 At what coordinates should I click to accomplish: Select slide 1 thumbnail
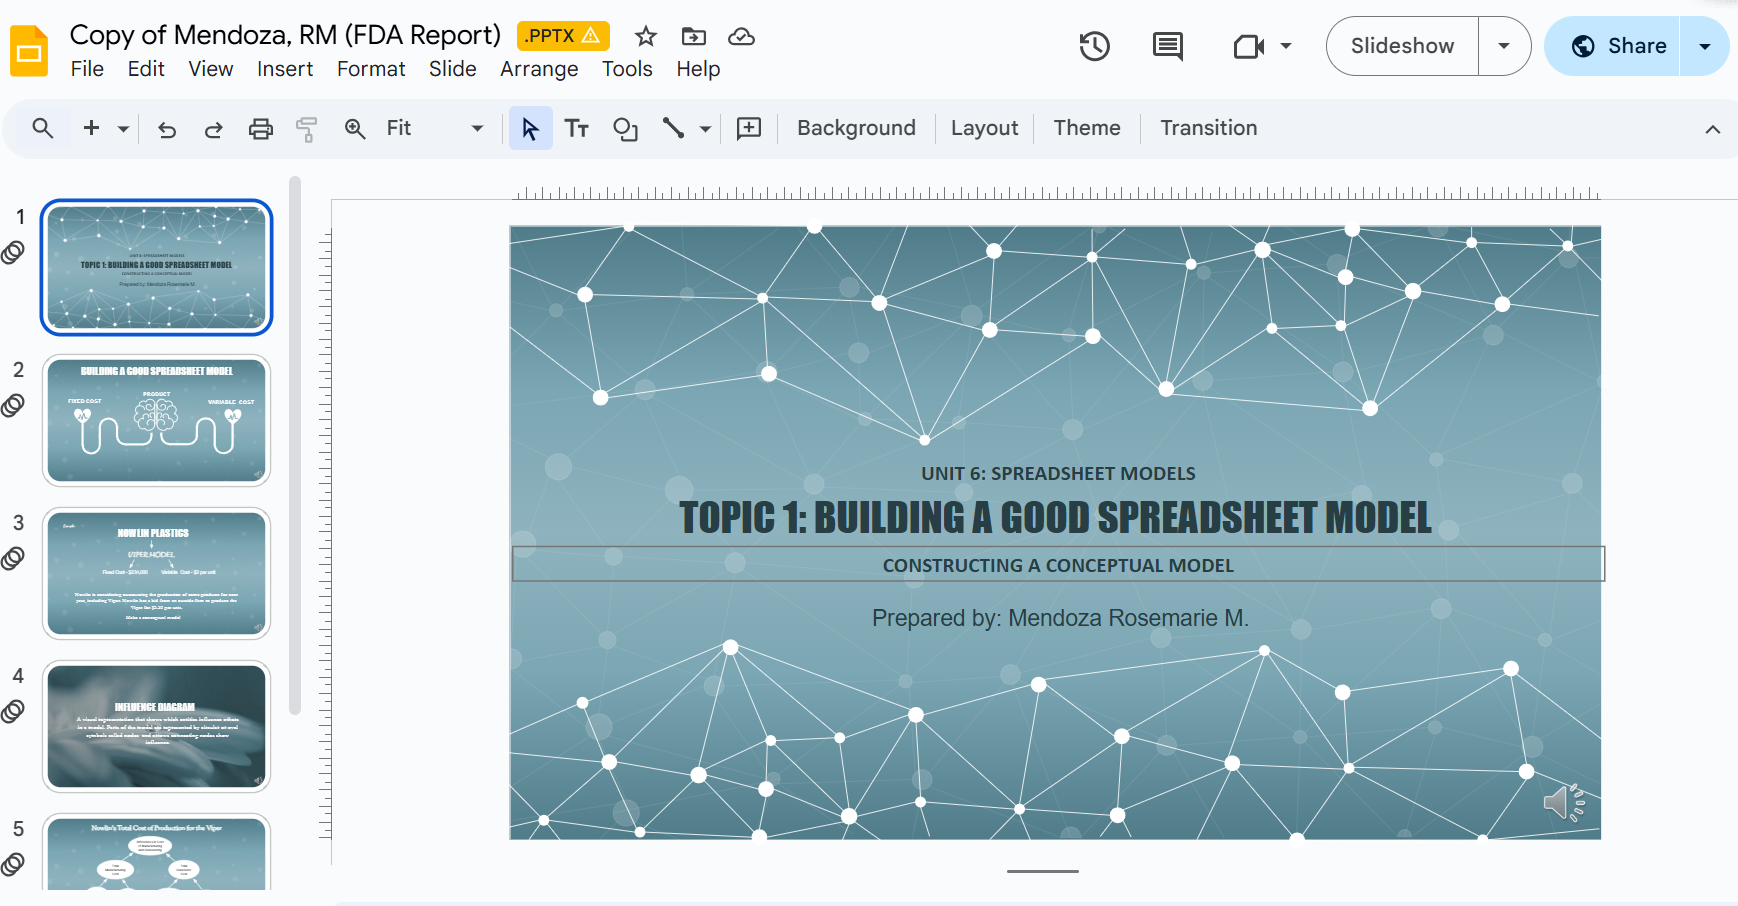[157, 267]
